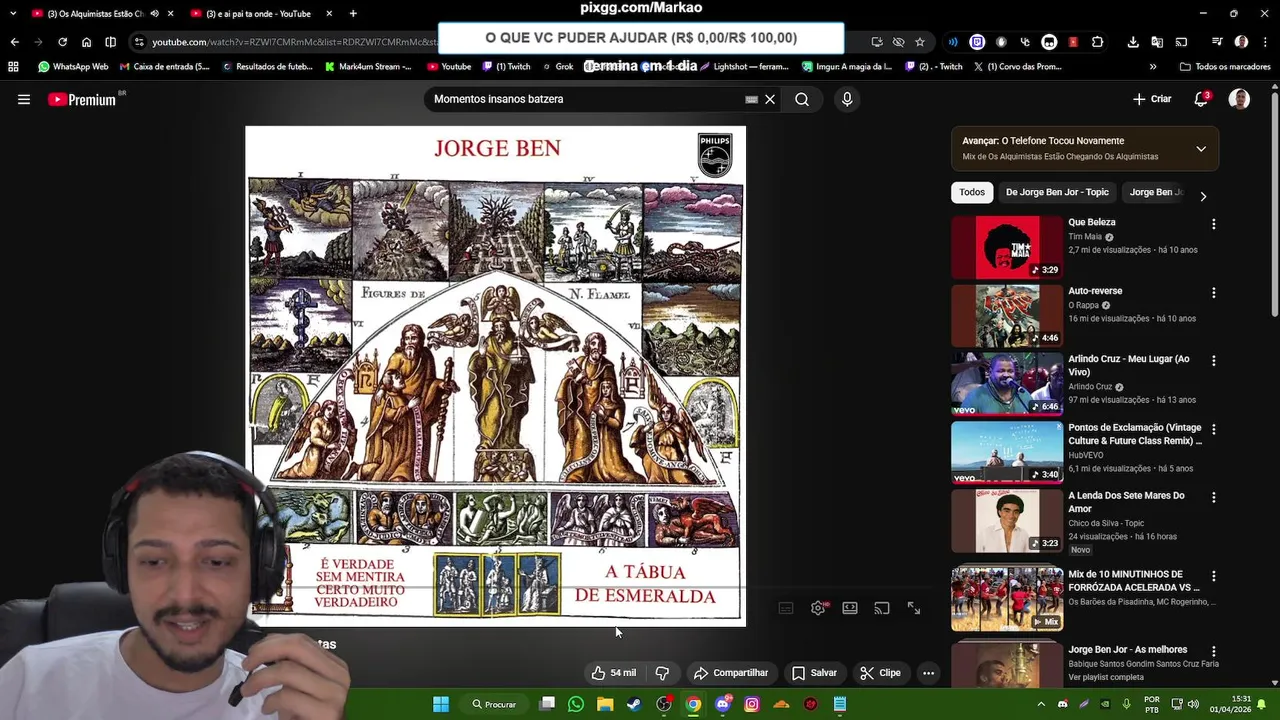1280x720 pixels.
Task: Open Ver playlist completa link
Action: pos(1105,677)
